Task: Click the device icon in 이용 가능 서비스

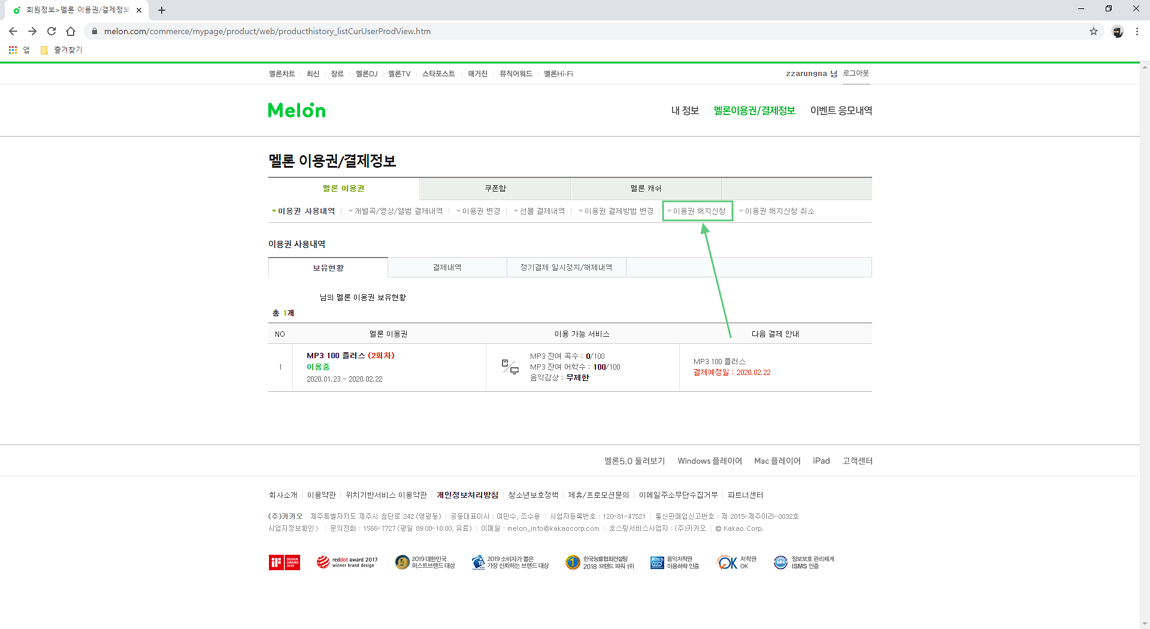Action: [510, 367]
